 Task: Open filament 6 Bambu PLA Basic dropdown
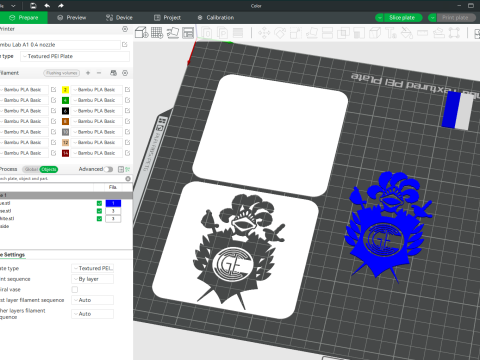point(97,111)
